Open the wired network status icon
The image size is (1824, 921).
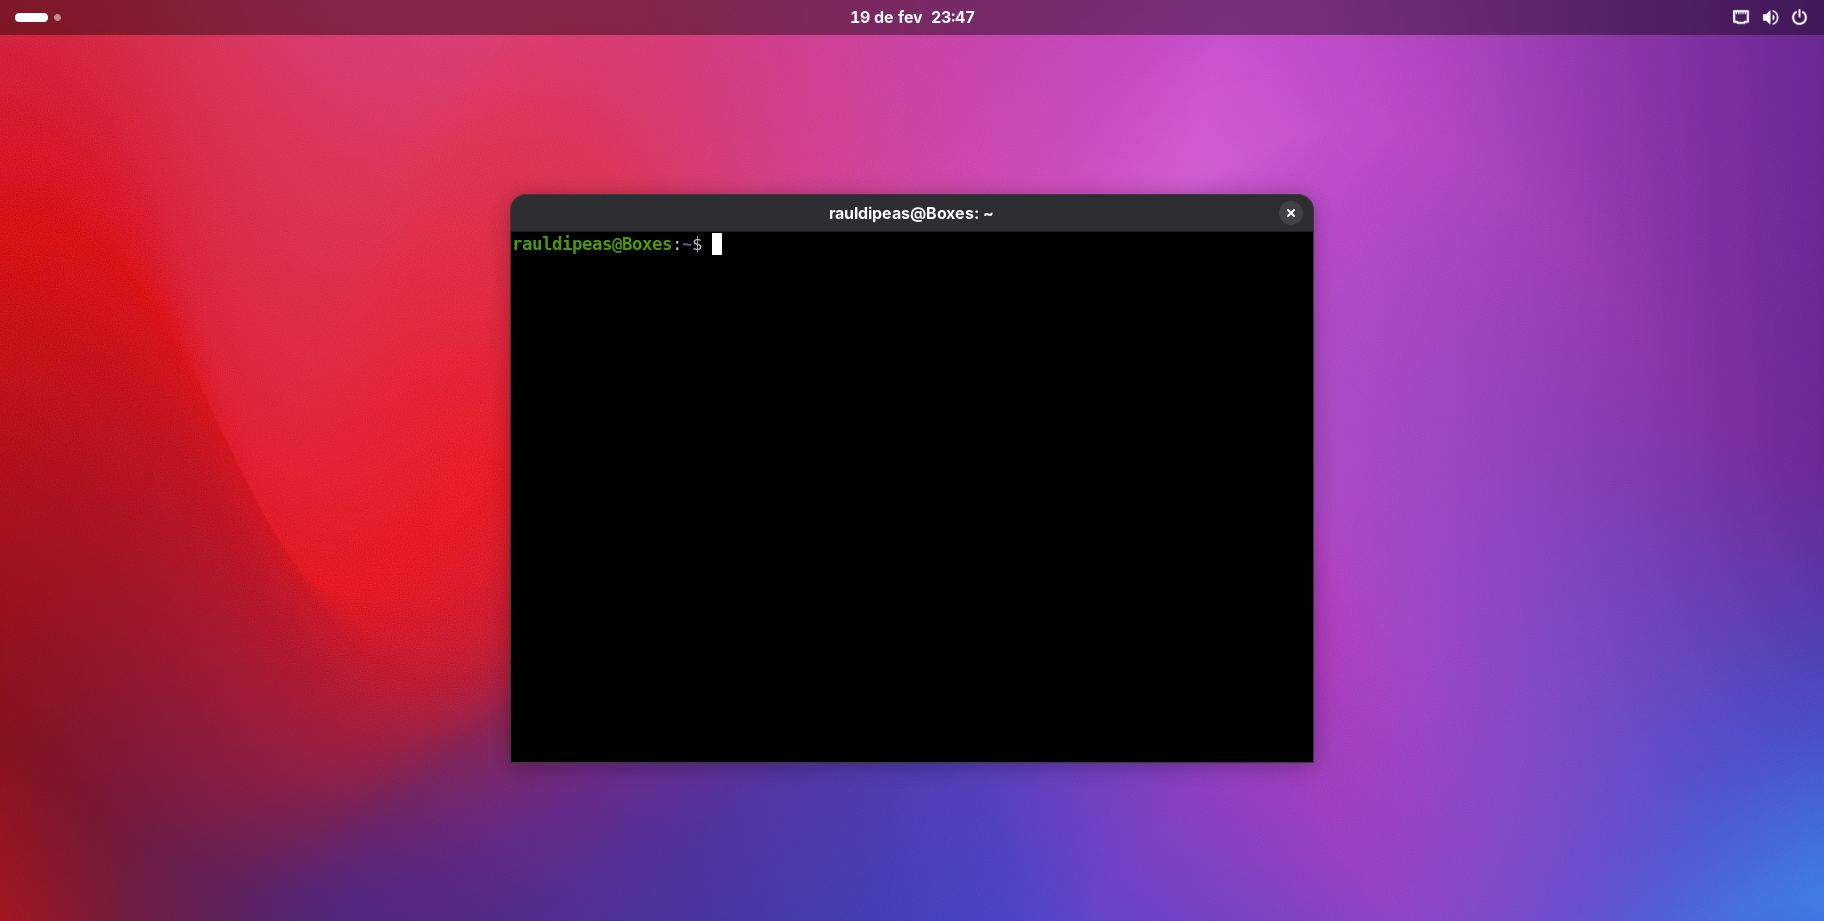coord(1740,17)
